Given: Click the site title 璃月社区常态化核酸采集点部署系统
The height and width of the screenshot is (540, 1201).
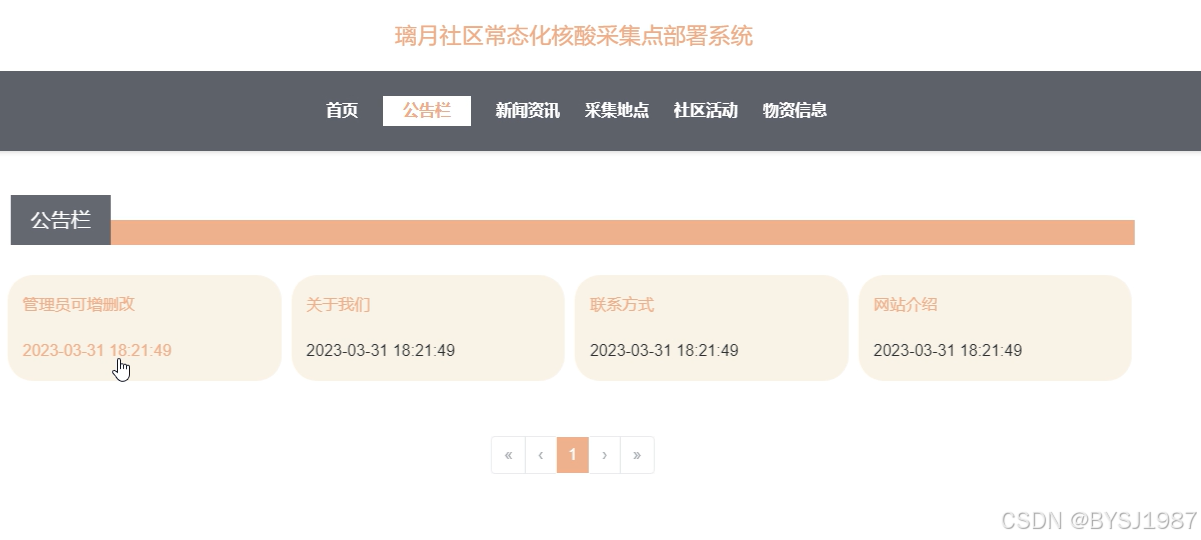Looking at the screenshot, I should pos(574,37).
